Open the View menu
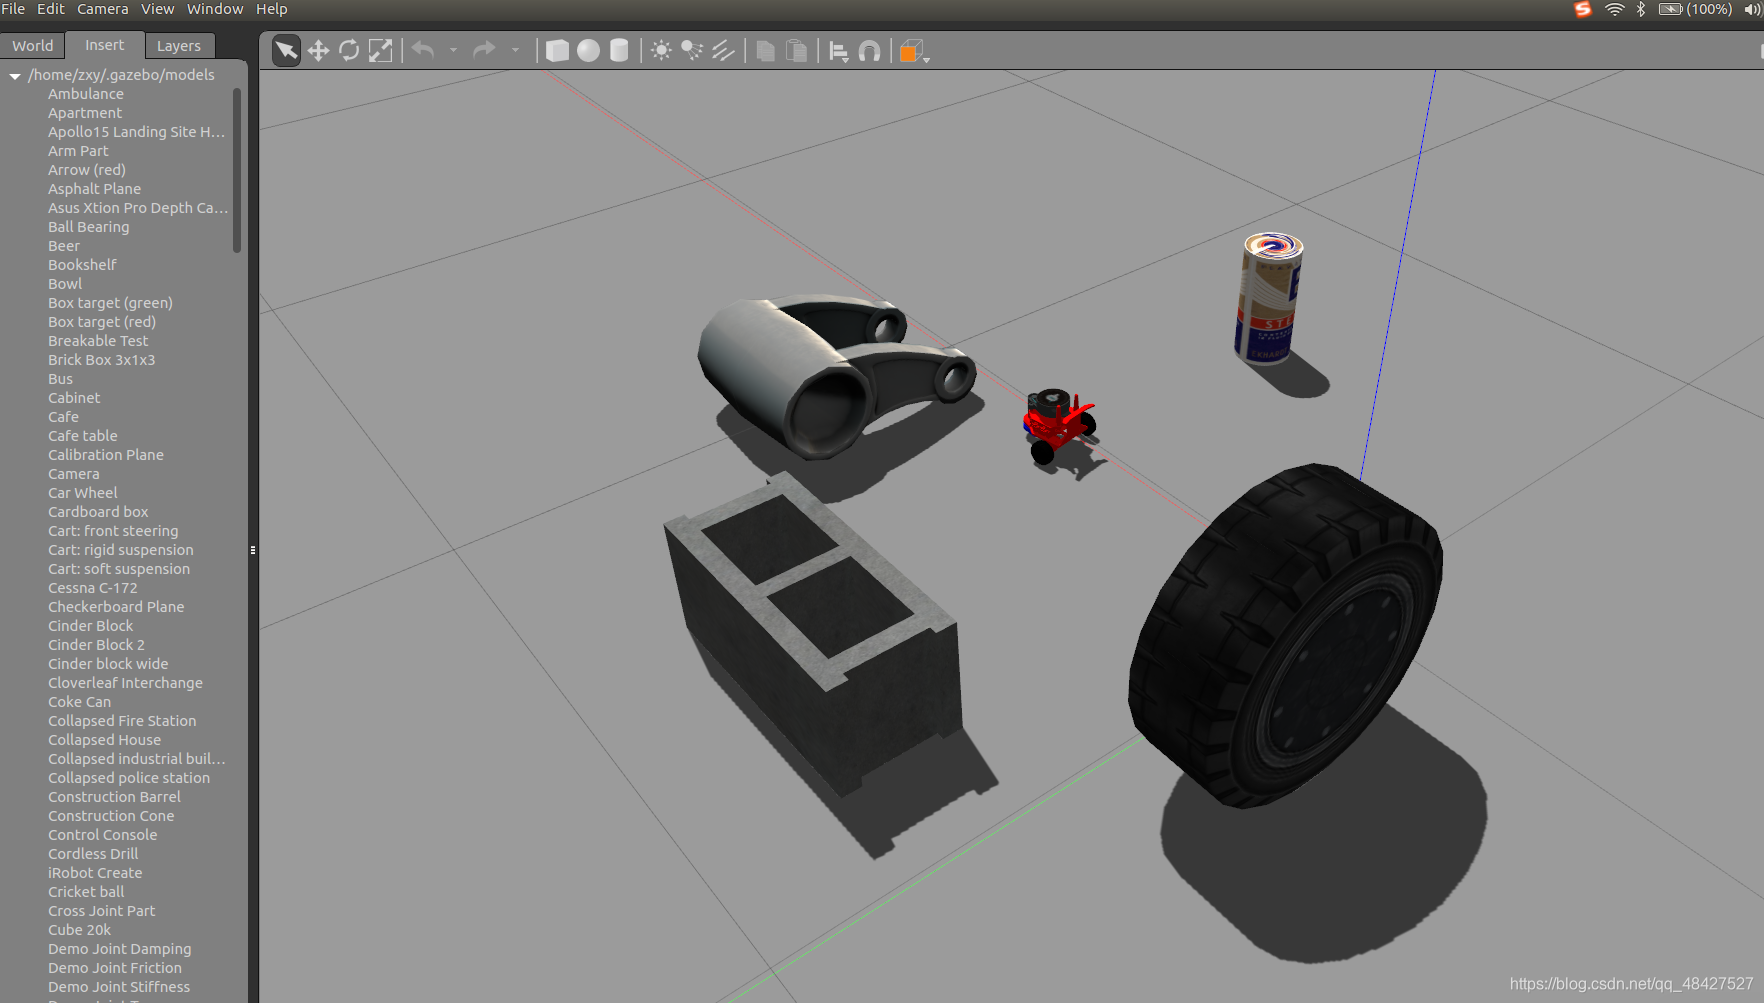1764x1003 pixels. [x=158, y=9]
